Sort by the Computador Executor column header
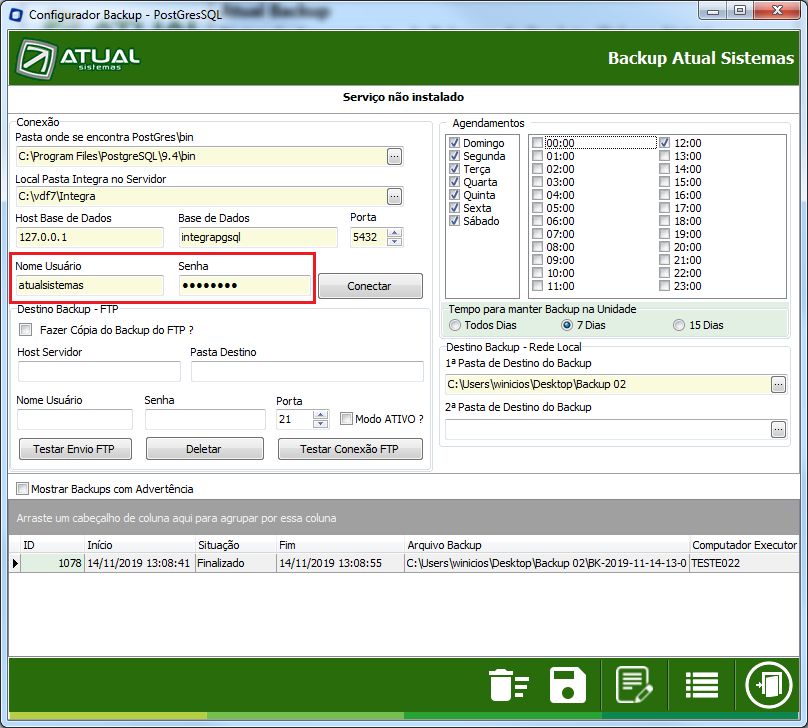Screen dimensions: 808x728 [x=744, y=545]
